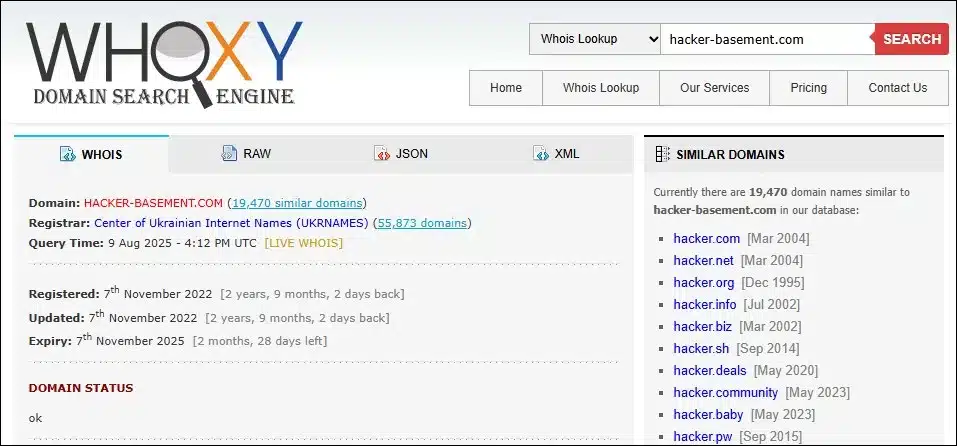
Task: Open the 19,470 similar domains link
Action: click(x=297, y=203)
